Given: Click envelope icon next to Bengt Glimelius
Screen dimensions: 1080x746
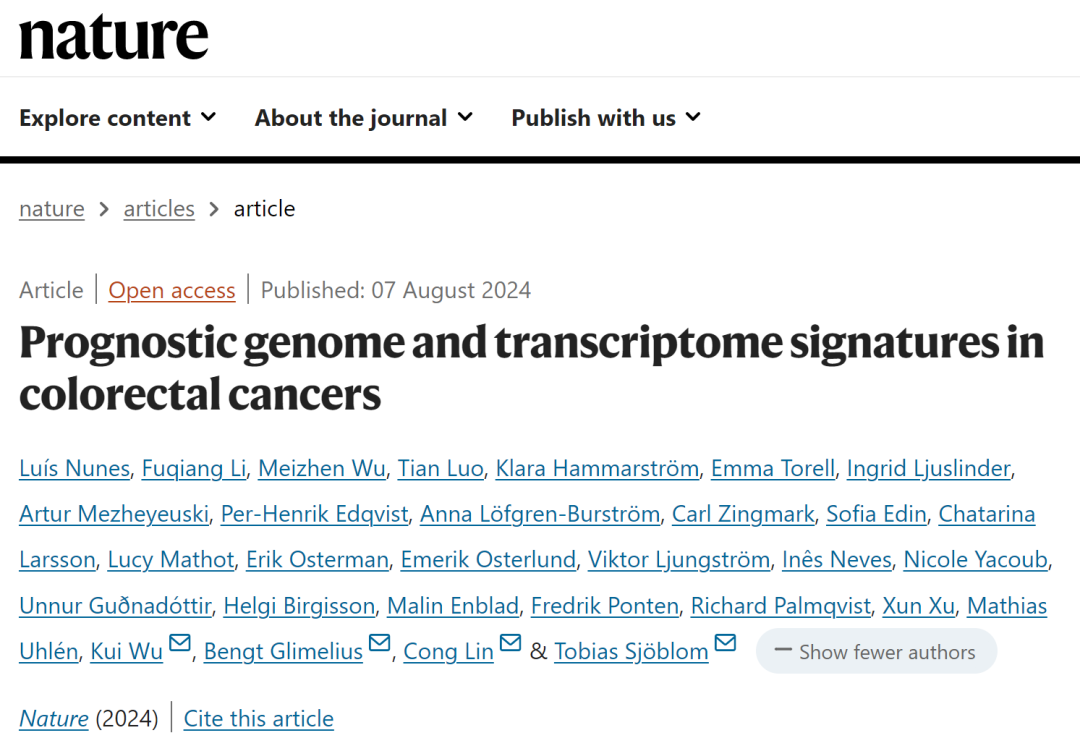Looking at the screenshot, I should 380,643.
